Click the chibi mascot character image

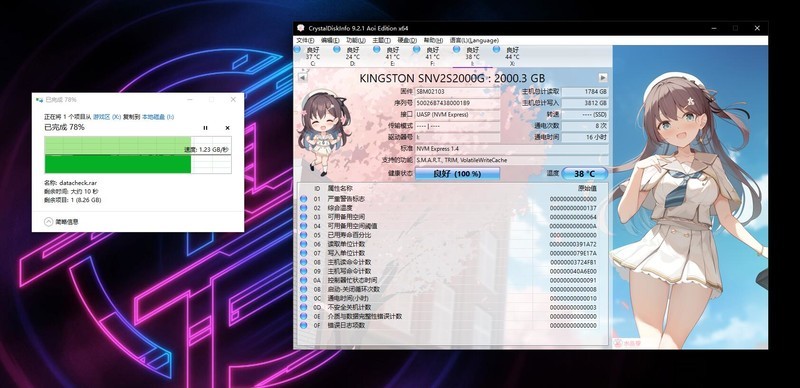coord(324,132)
